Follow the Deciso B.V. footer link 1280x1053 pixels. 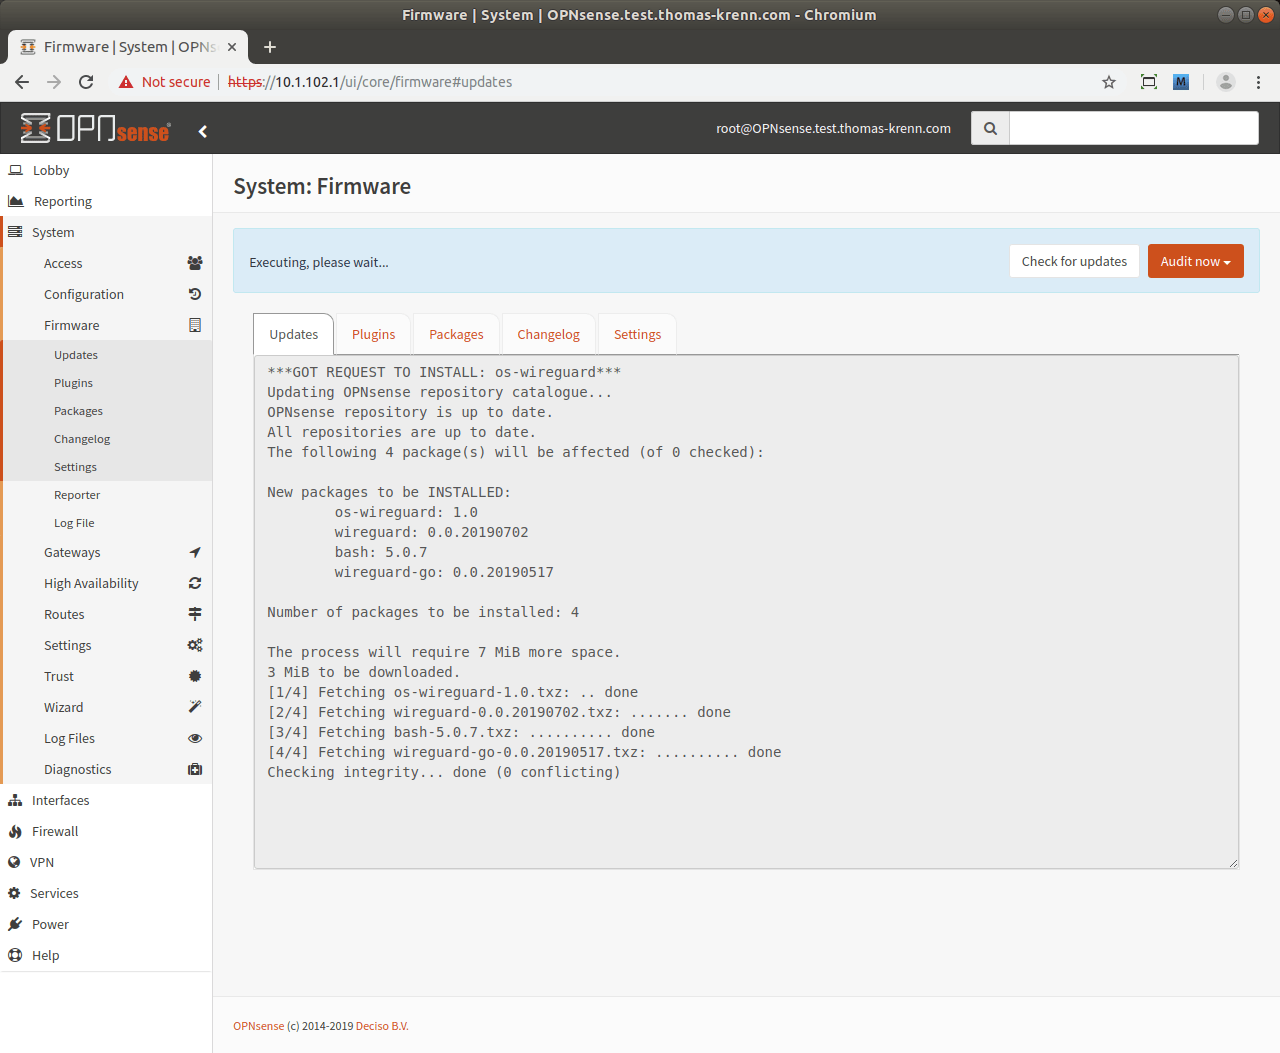382,1026
